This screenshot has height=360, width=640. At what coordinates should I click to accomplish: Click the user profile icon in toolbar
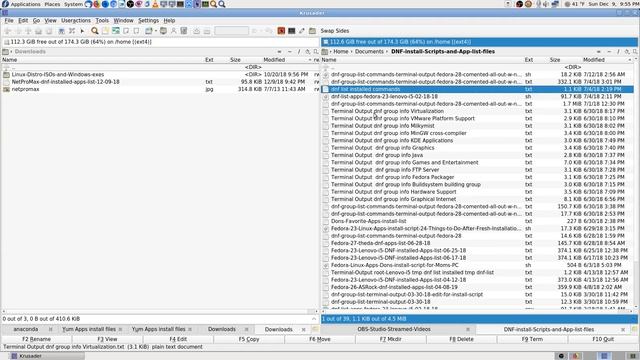click(173, 31)
